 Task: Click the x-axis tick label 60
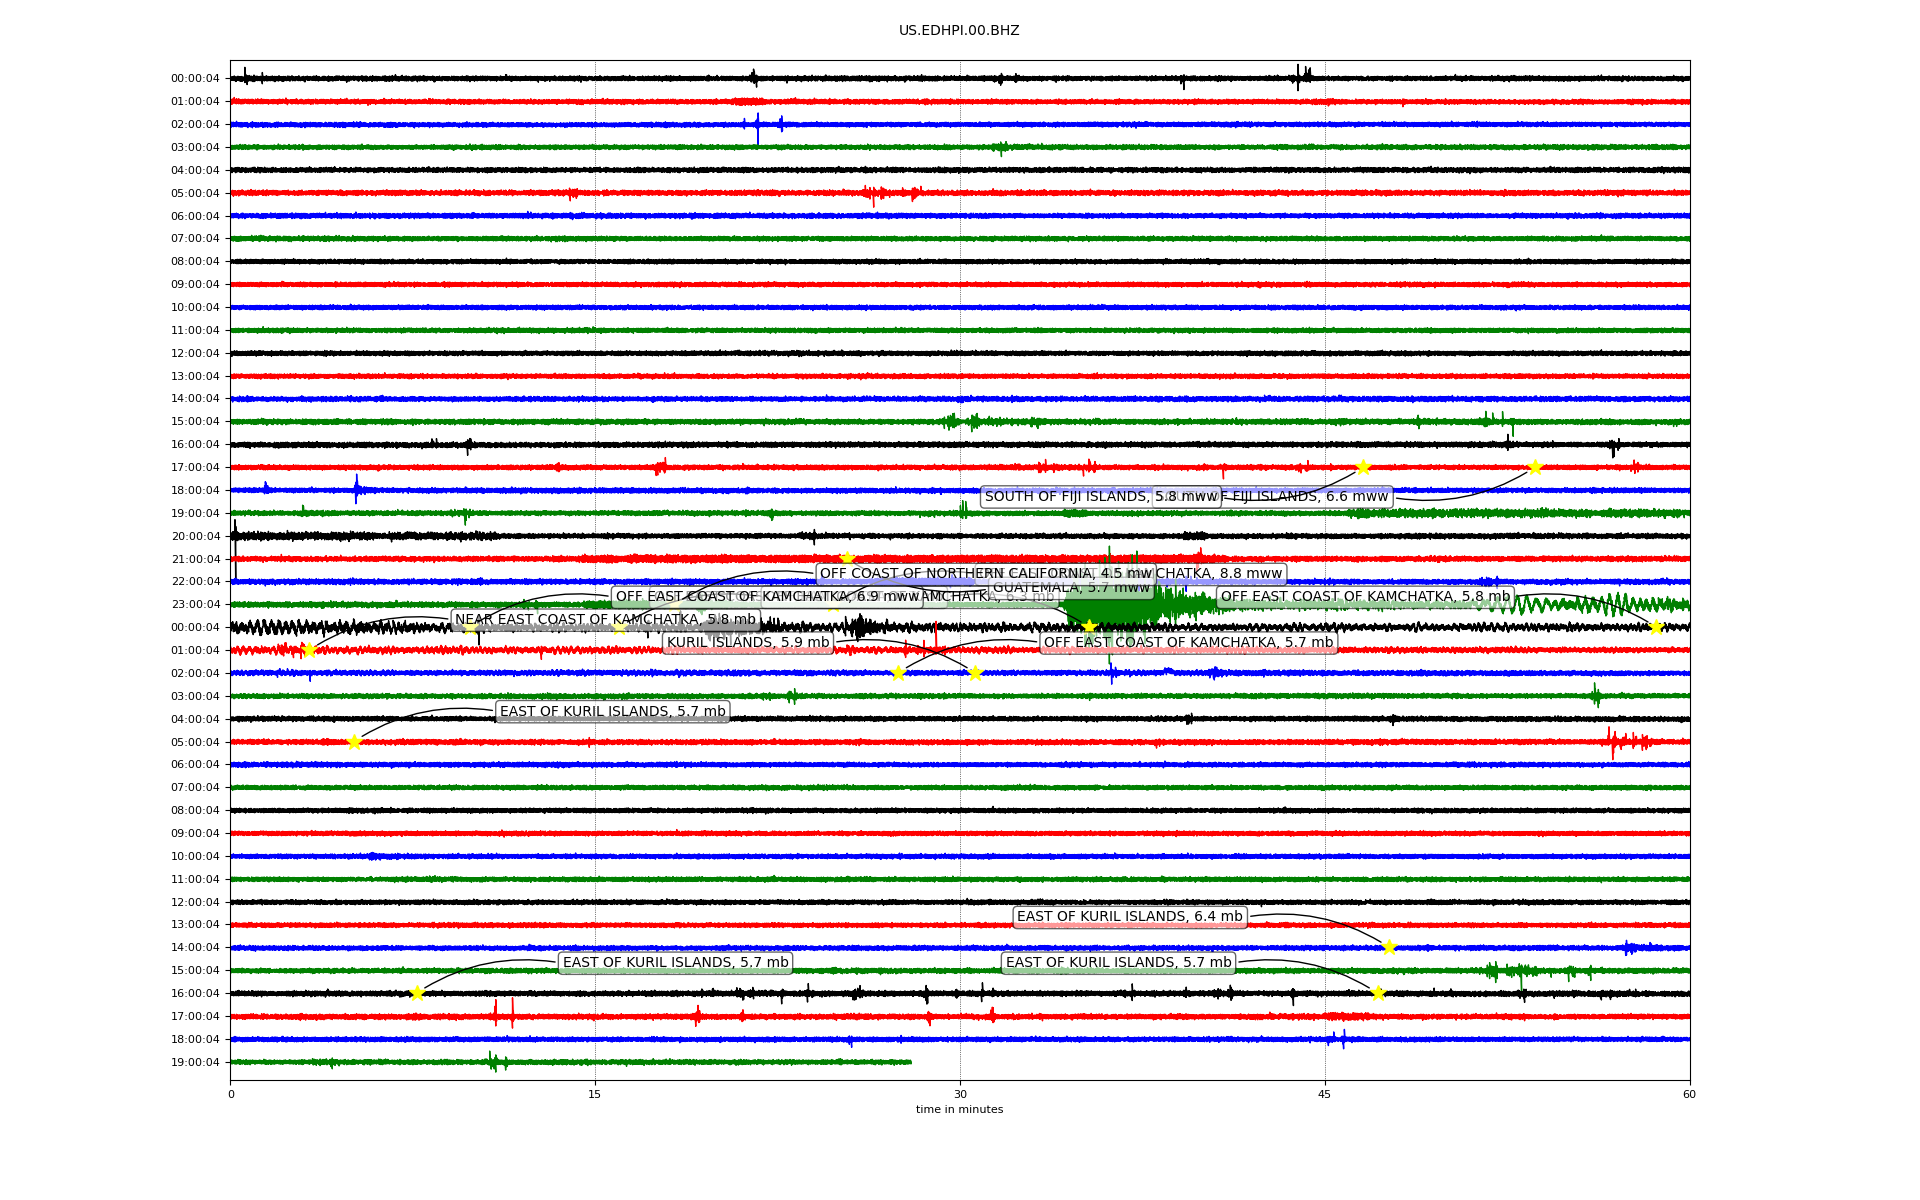(x=1689, y=1094)
